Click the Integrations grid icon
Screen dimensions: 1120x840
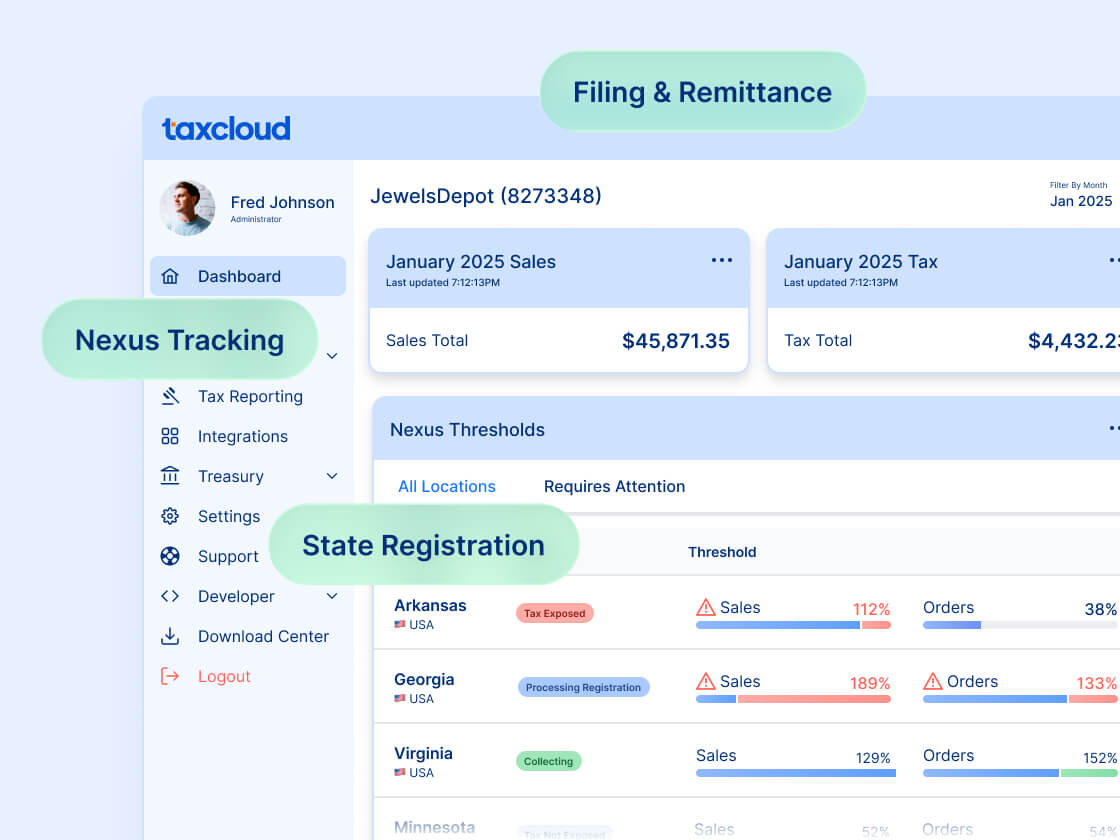pos(170,436)
